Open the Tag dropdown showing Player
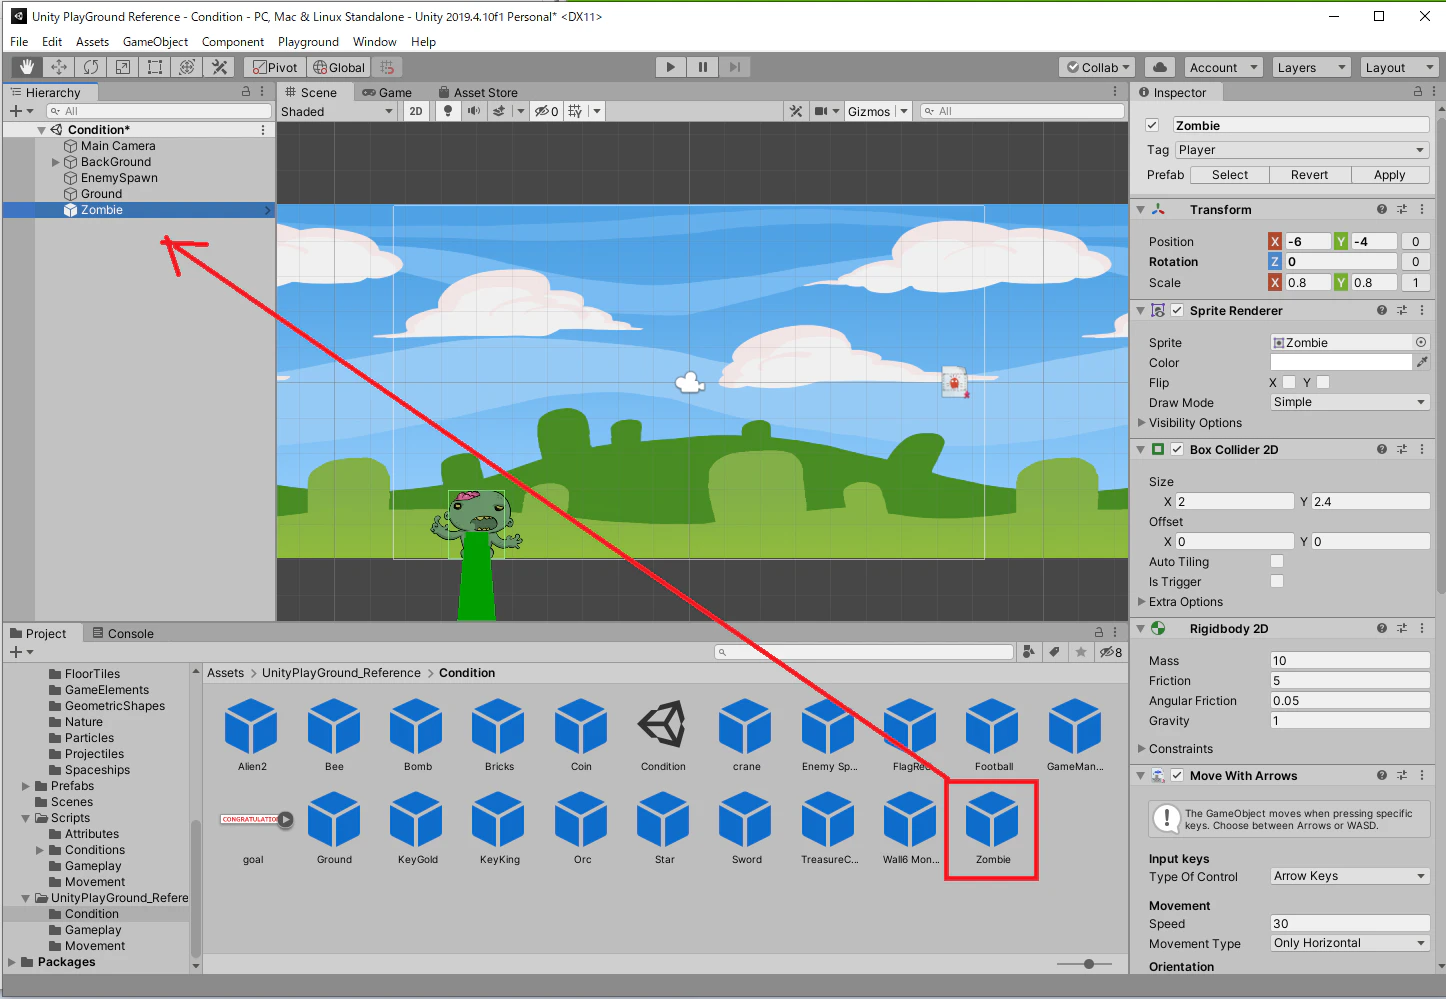 tap(1301, 150)
